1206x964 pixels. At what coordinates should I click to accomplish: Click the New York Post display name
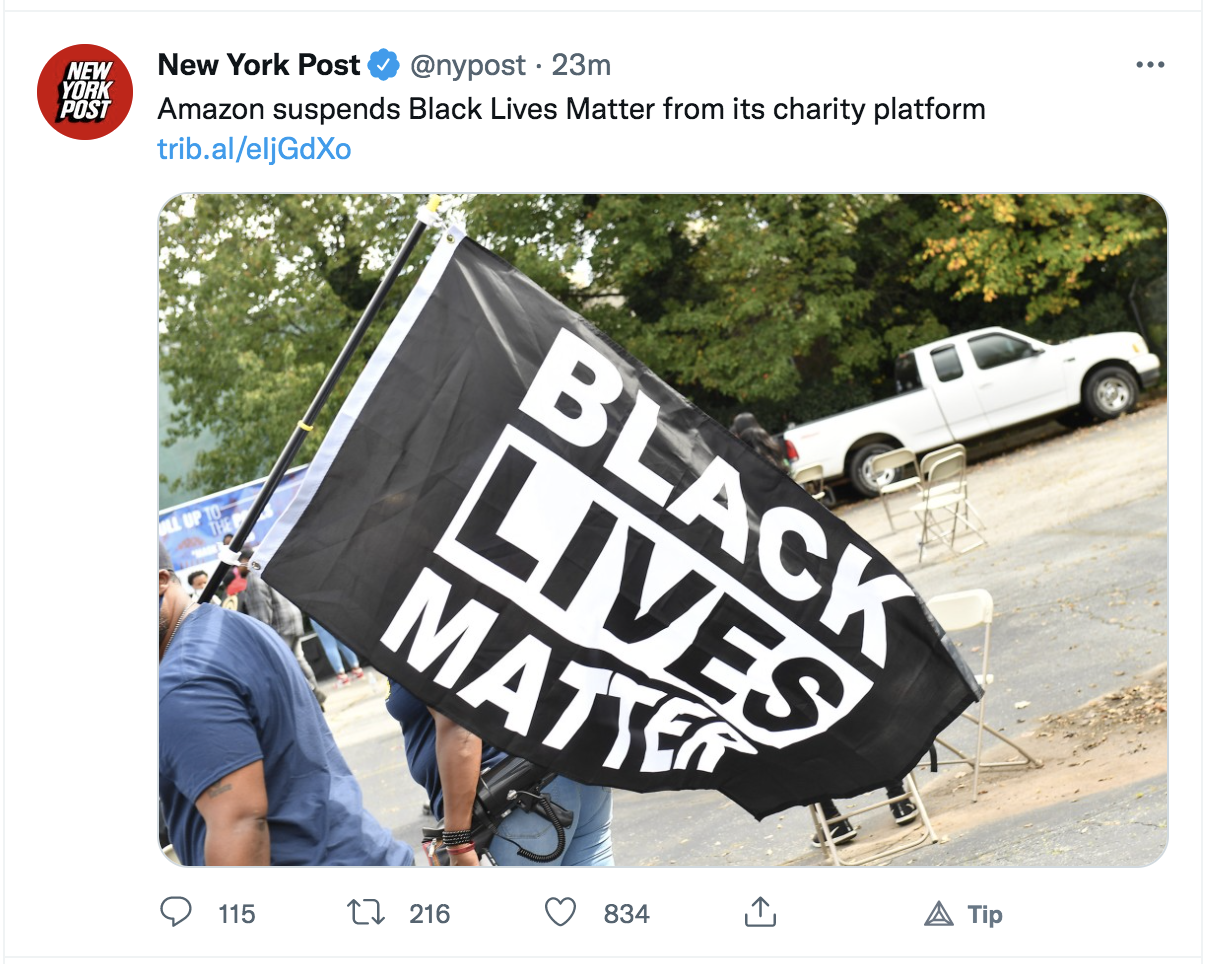tap(259, 66)
